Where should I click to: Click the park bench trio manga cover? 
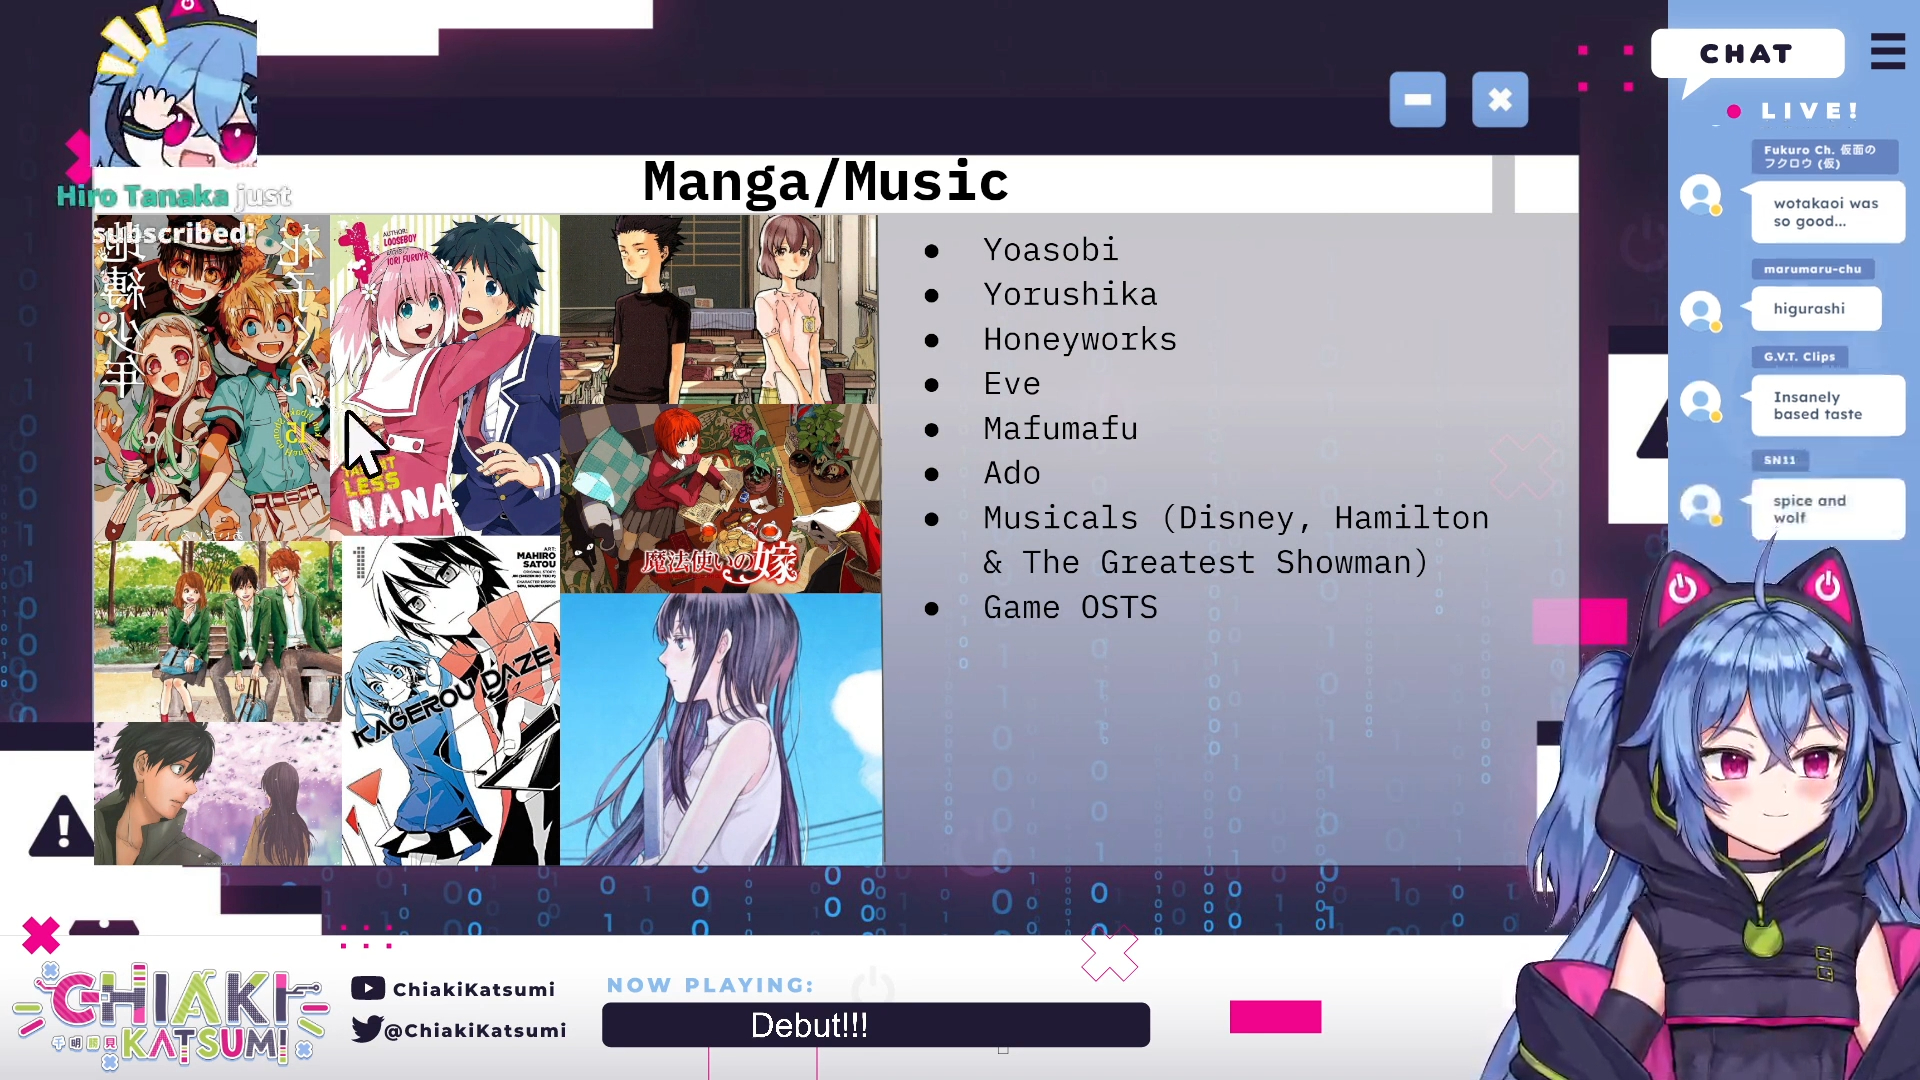(217, 631)
